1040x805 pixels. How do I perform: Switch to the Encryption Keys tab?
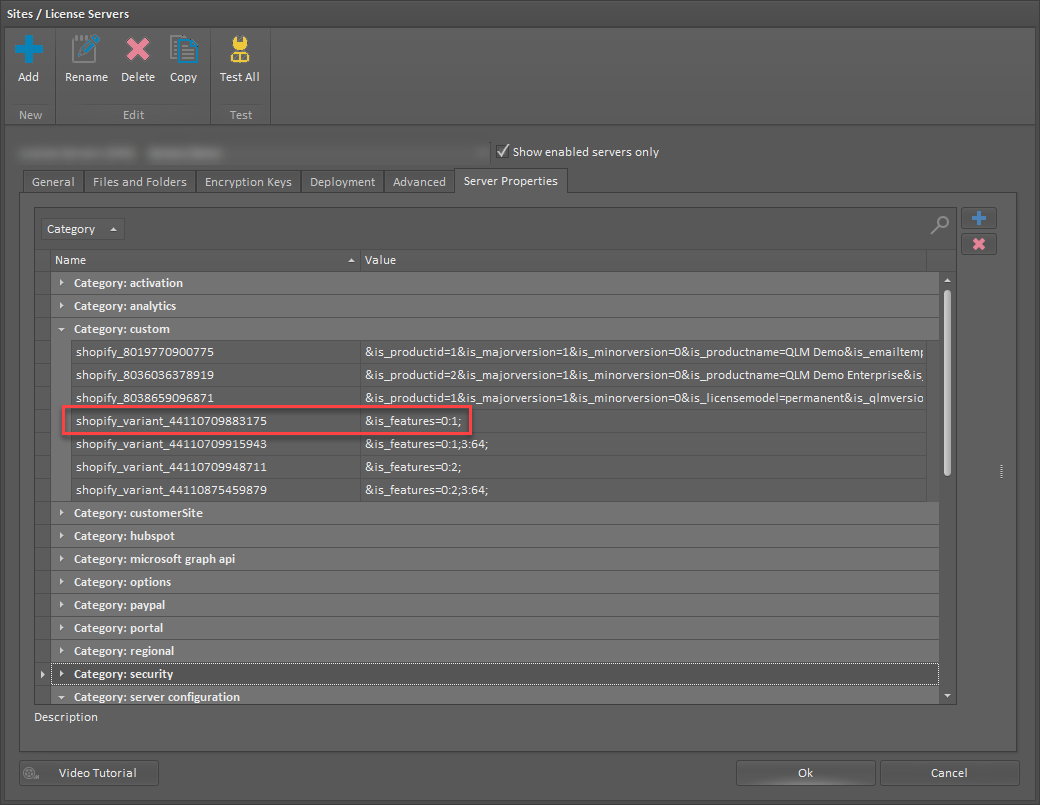click(x=248, y=182)
